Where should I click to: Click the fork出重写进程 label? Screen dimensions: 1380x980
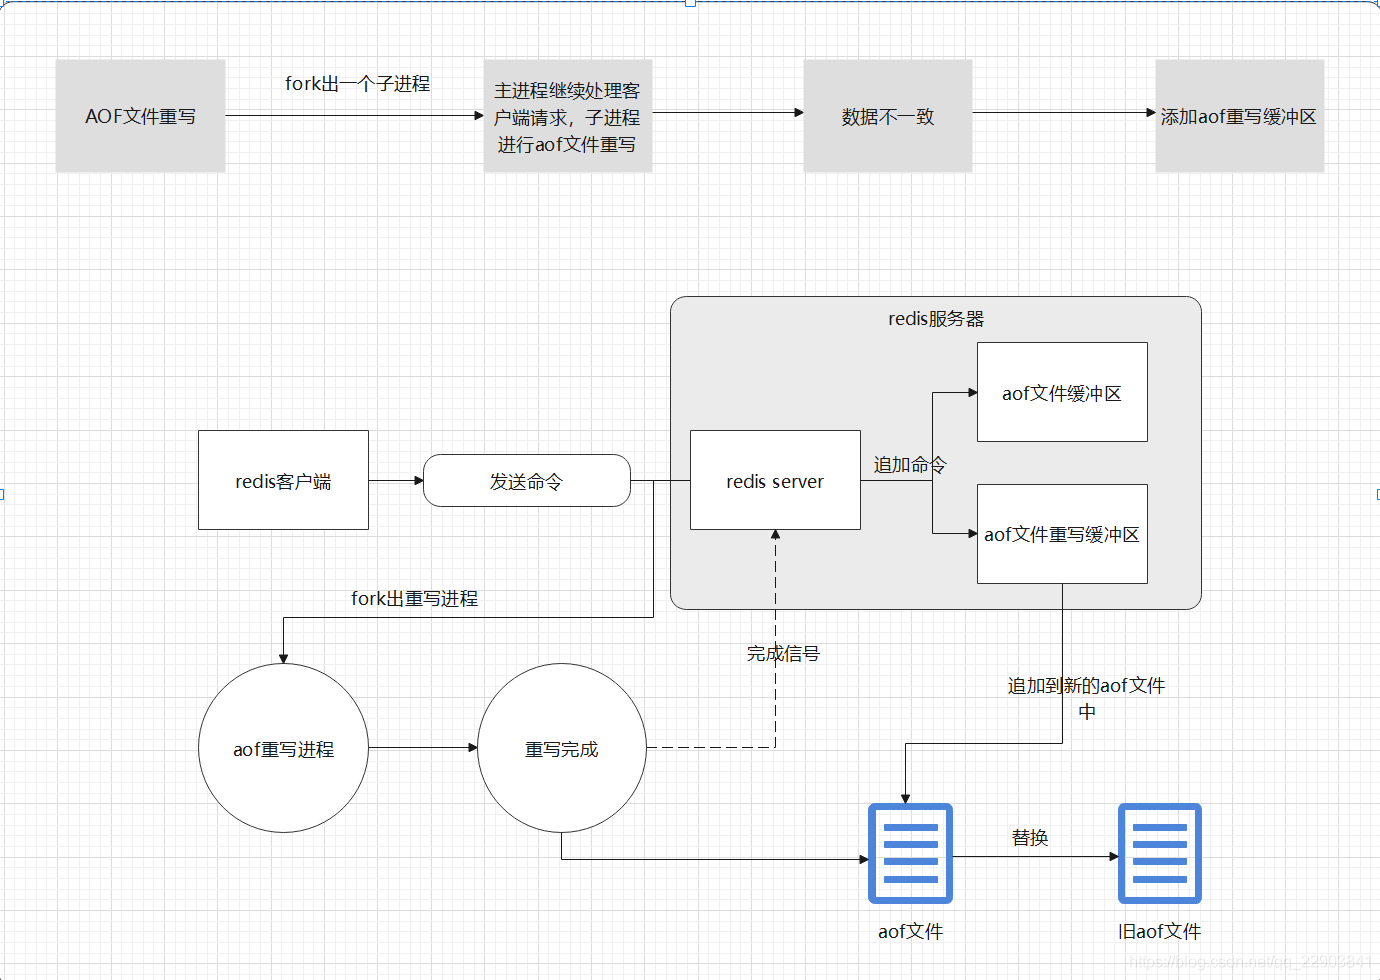(414, 598)
